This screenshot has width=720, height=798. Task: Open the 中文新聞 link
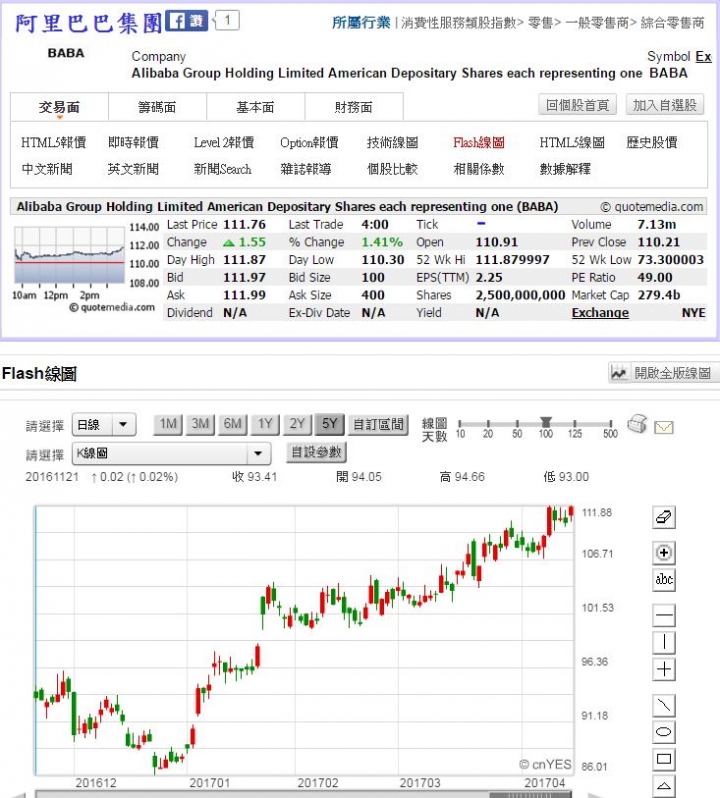point(47,169)
